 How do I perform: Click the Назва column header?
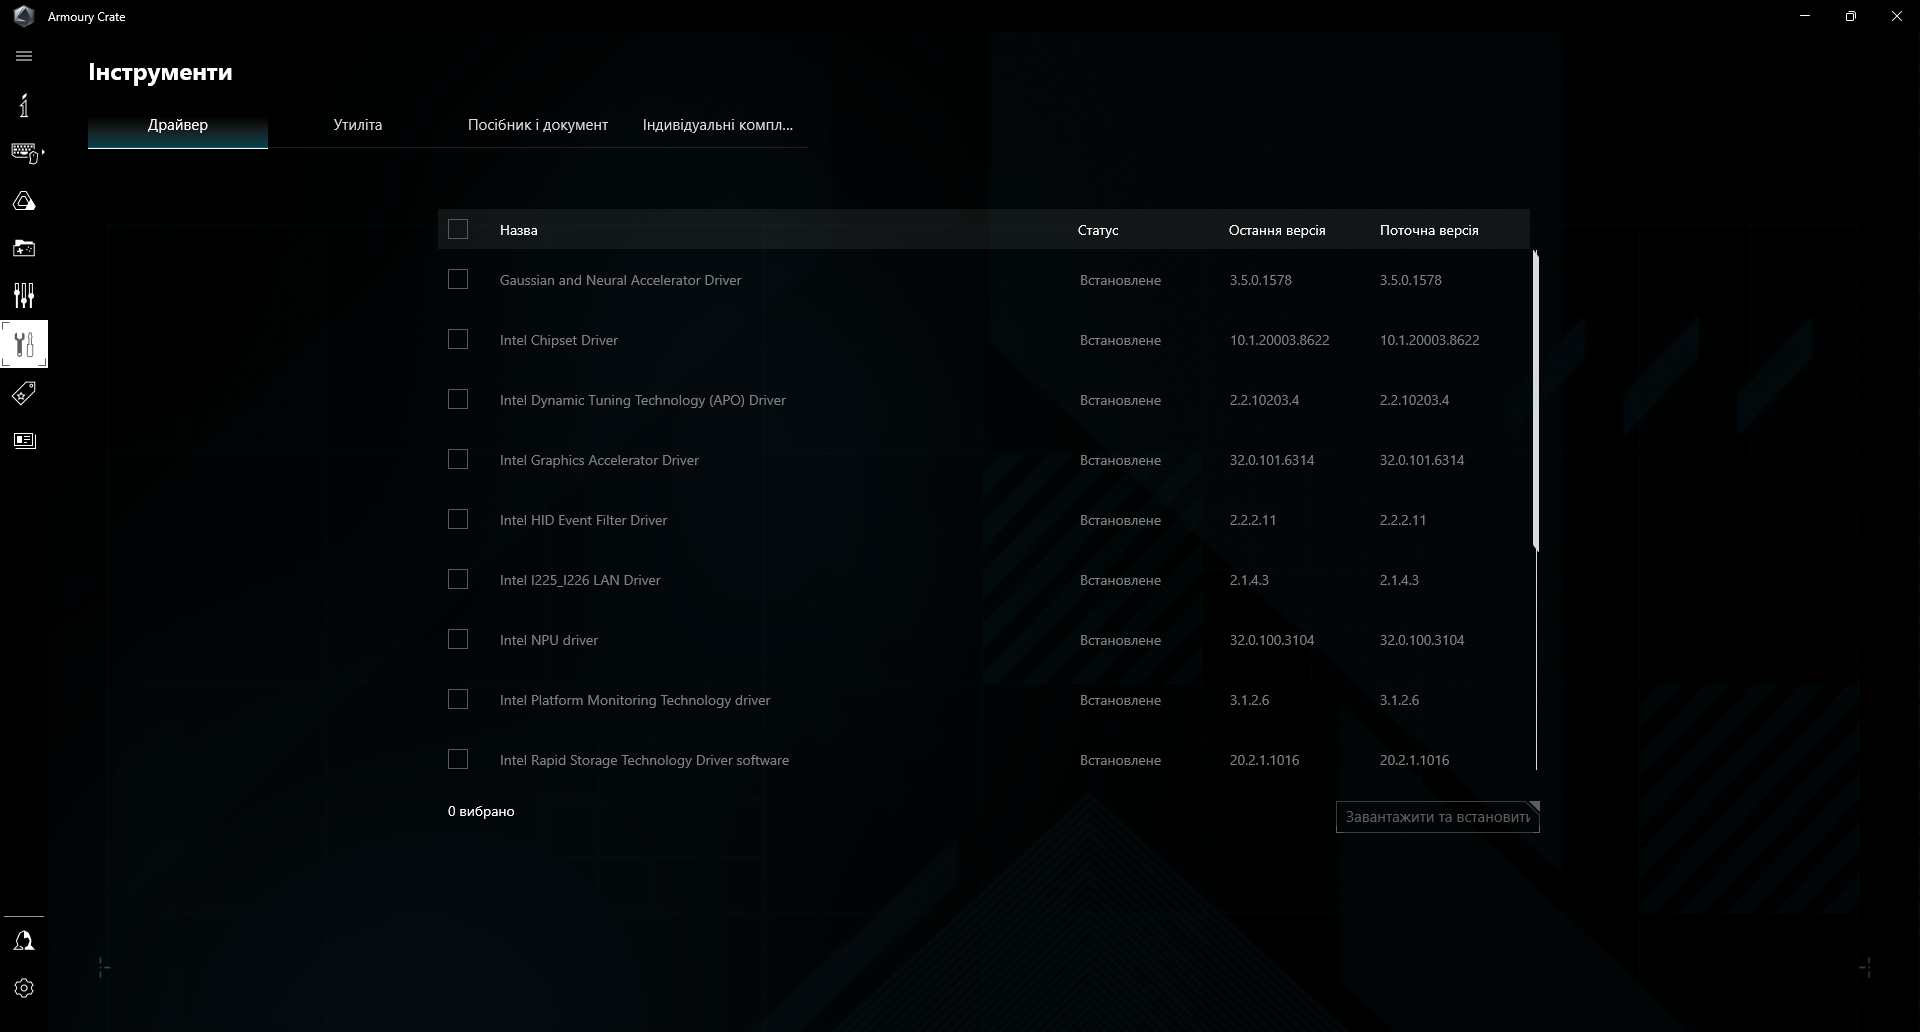pyautogui.click(x=519, y=230)
